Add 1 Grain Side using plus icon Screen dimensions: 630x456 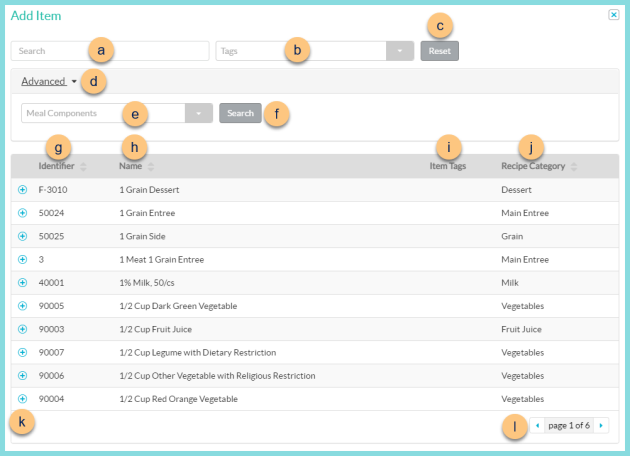(x=22, y=236)
